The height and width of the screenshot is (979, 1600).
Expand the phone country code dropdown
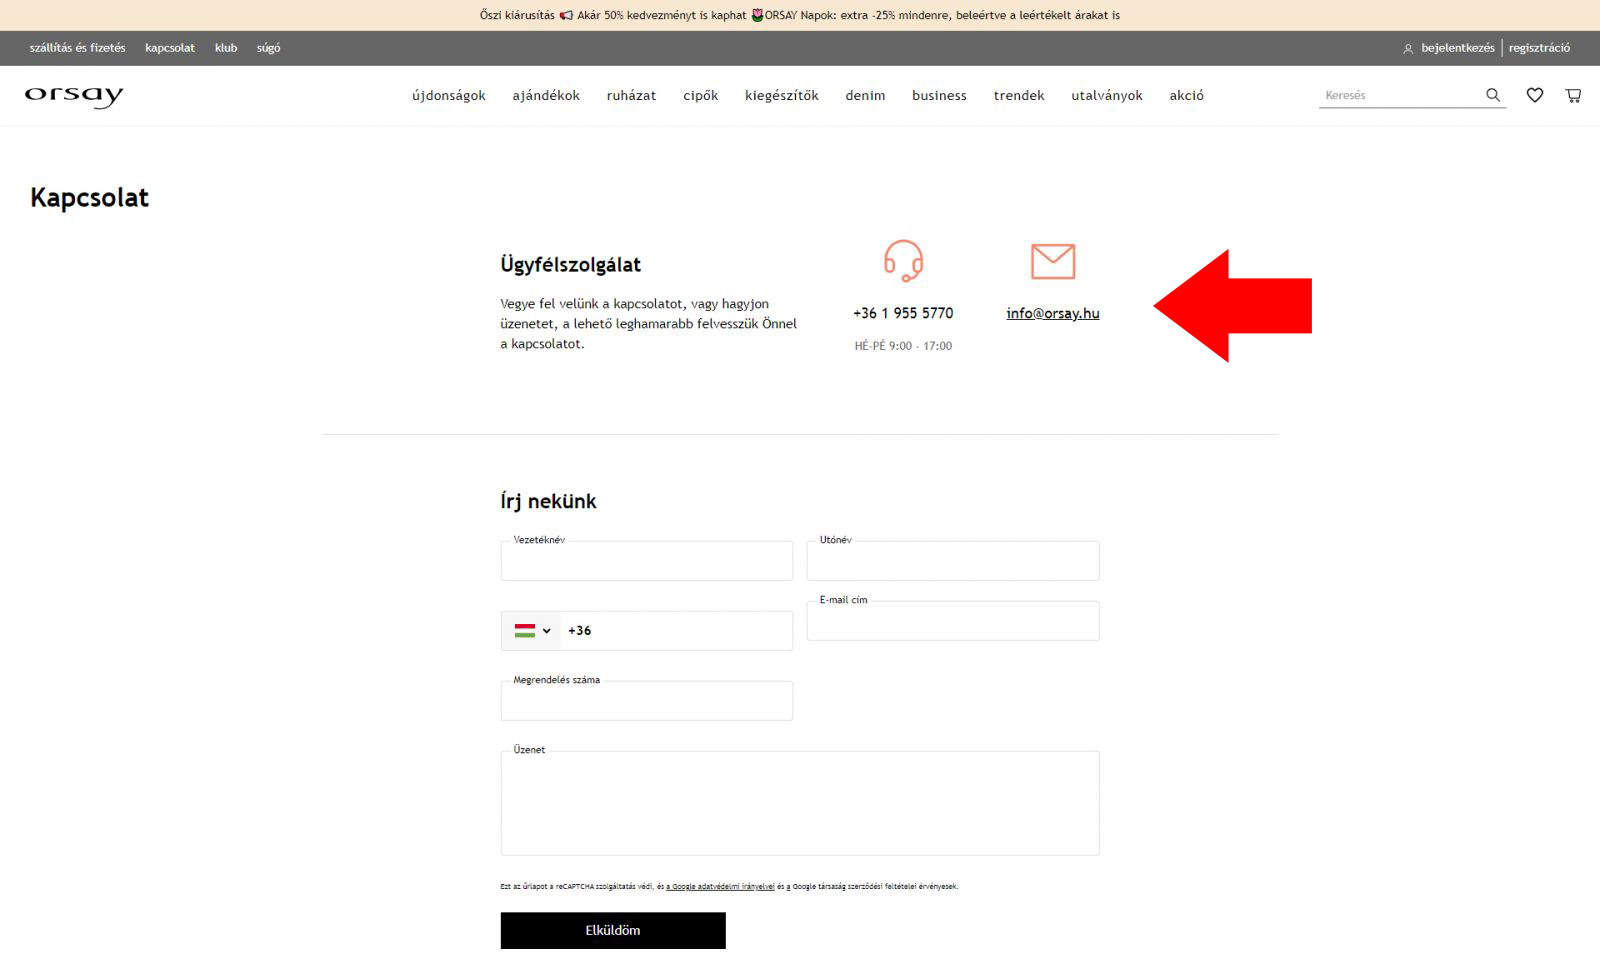click(x=531, y=631)
